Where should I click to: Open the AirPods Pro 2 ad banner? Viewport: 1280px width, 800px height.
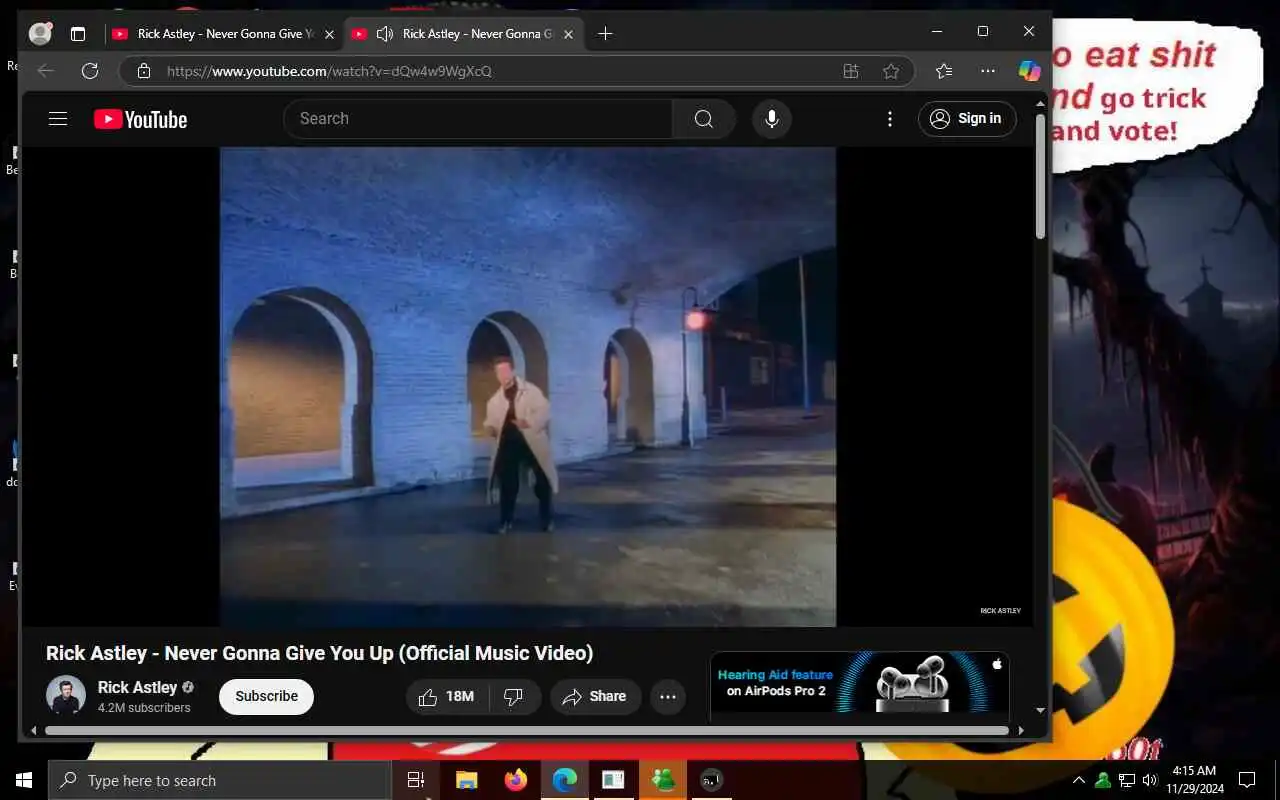tap(860, 684)
